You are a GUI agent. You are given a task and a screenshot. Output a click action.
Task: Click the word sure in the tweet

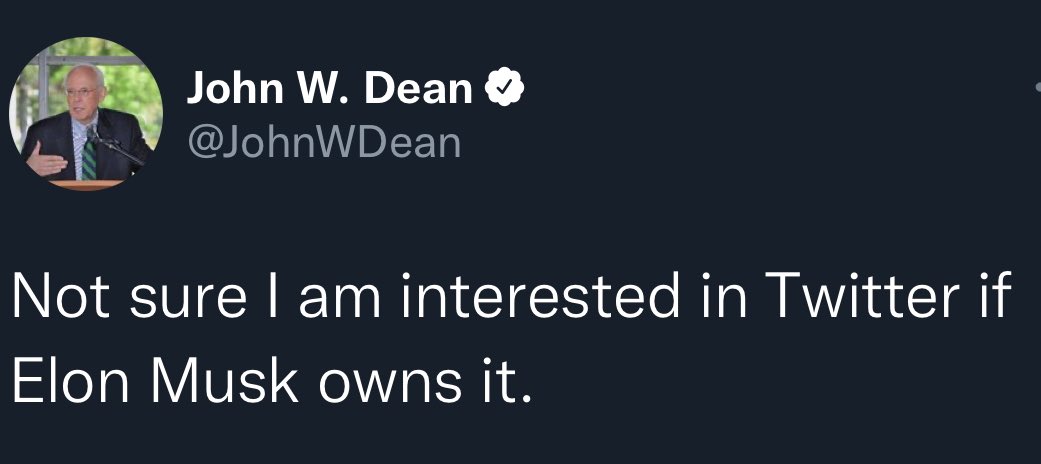point(188,300)
